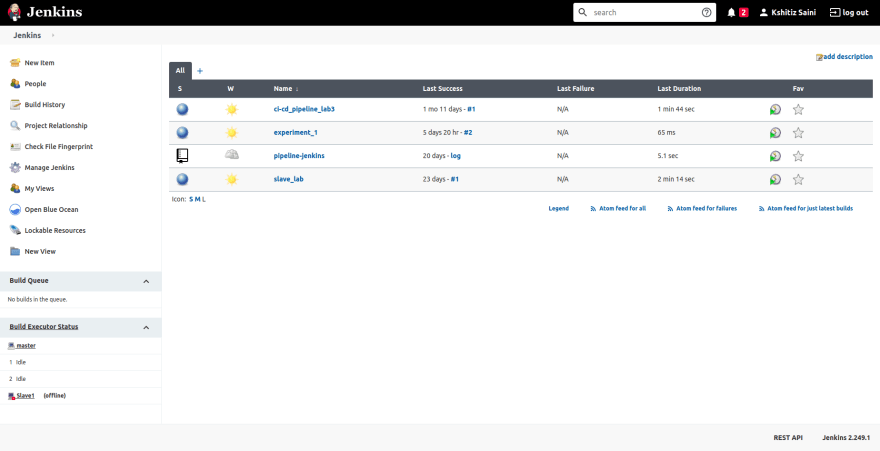Image resolution: width=880 pixels, height=451 pixels.
Task: Select the All view tab
Action: (180, 71)
